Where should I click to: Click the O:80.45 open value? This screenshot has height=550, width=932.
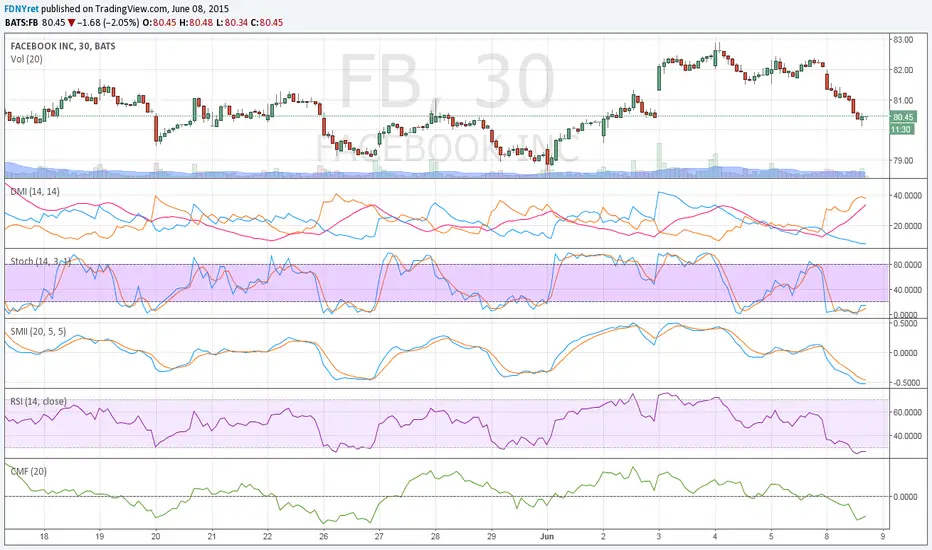click(159, 23)
